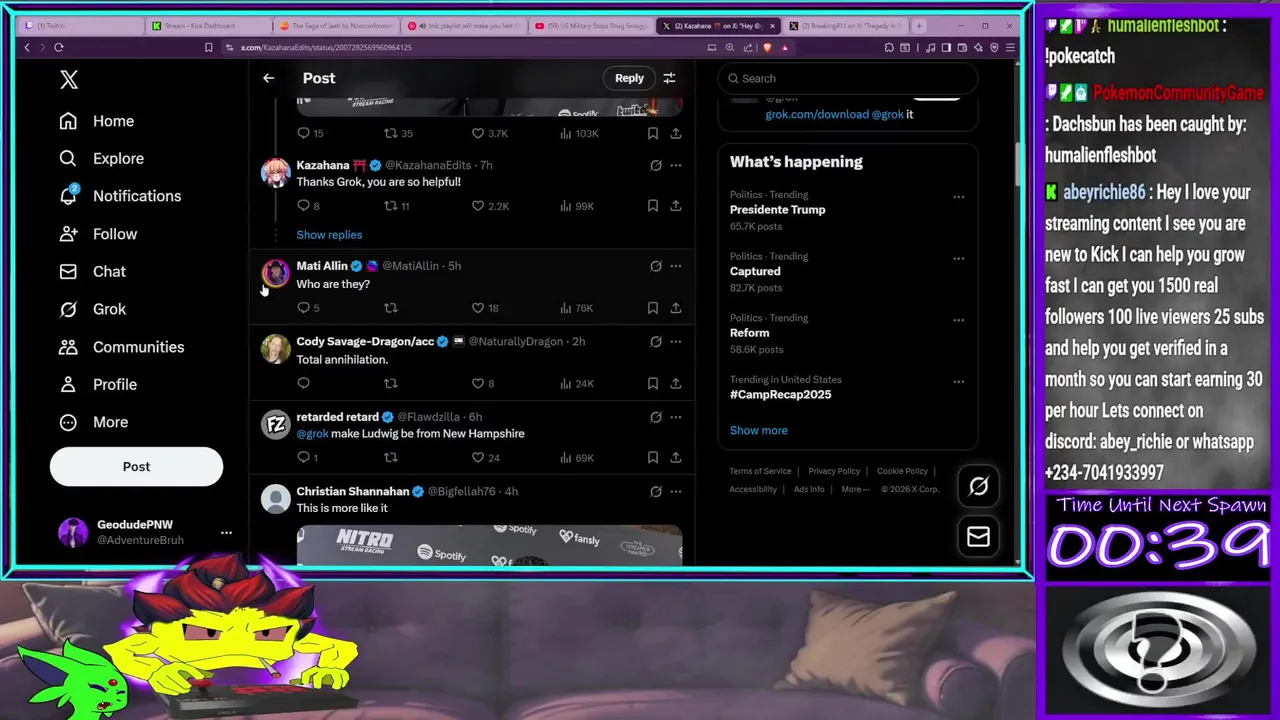Open Mati Allin's profile name
The image size is (1280, 720).
322,266
